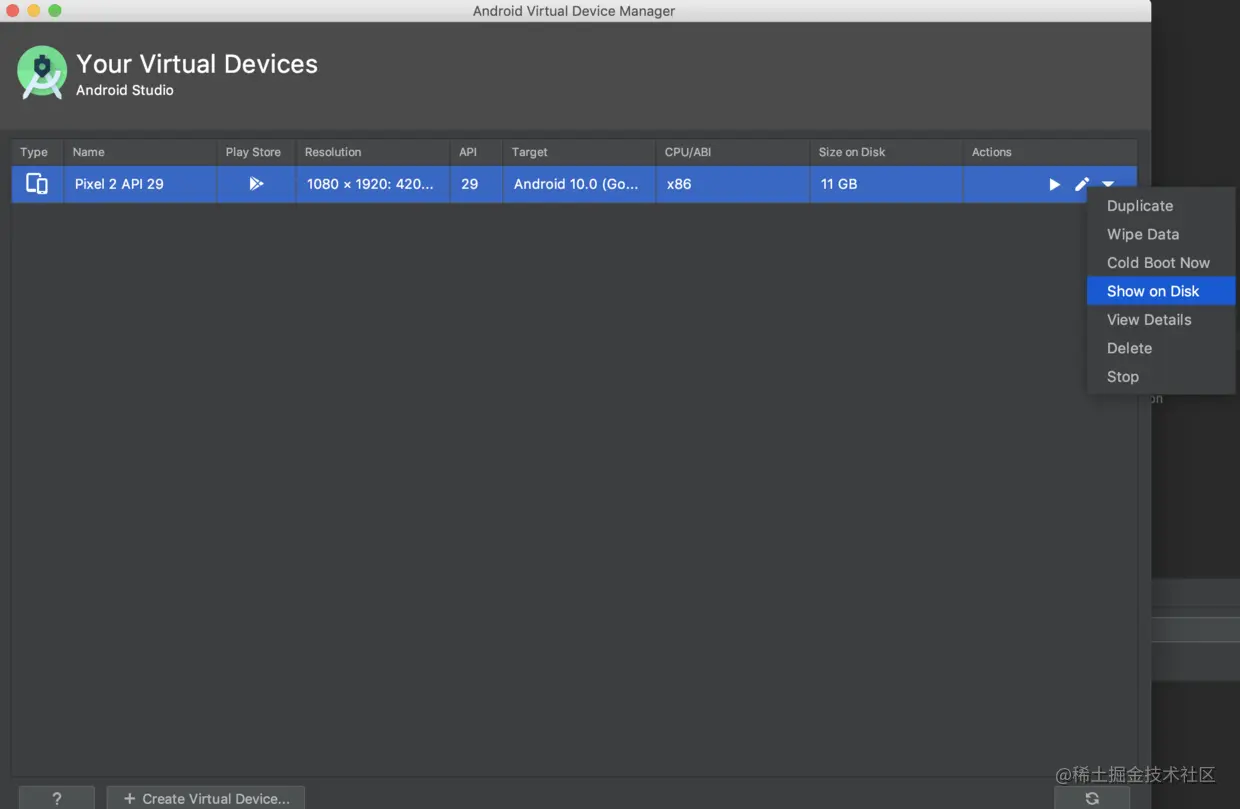Sort by the Size on Disk column header
1240x809 pixels.
pos(886,152)
